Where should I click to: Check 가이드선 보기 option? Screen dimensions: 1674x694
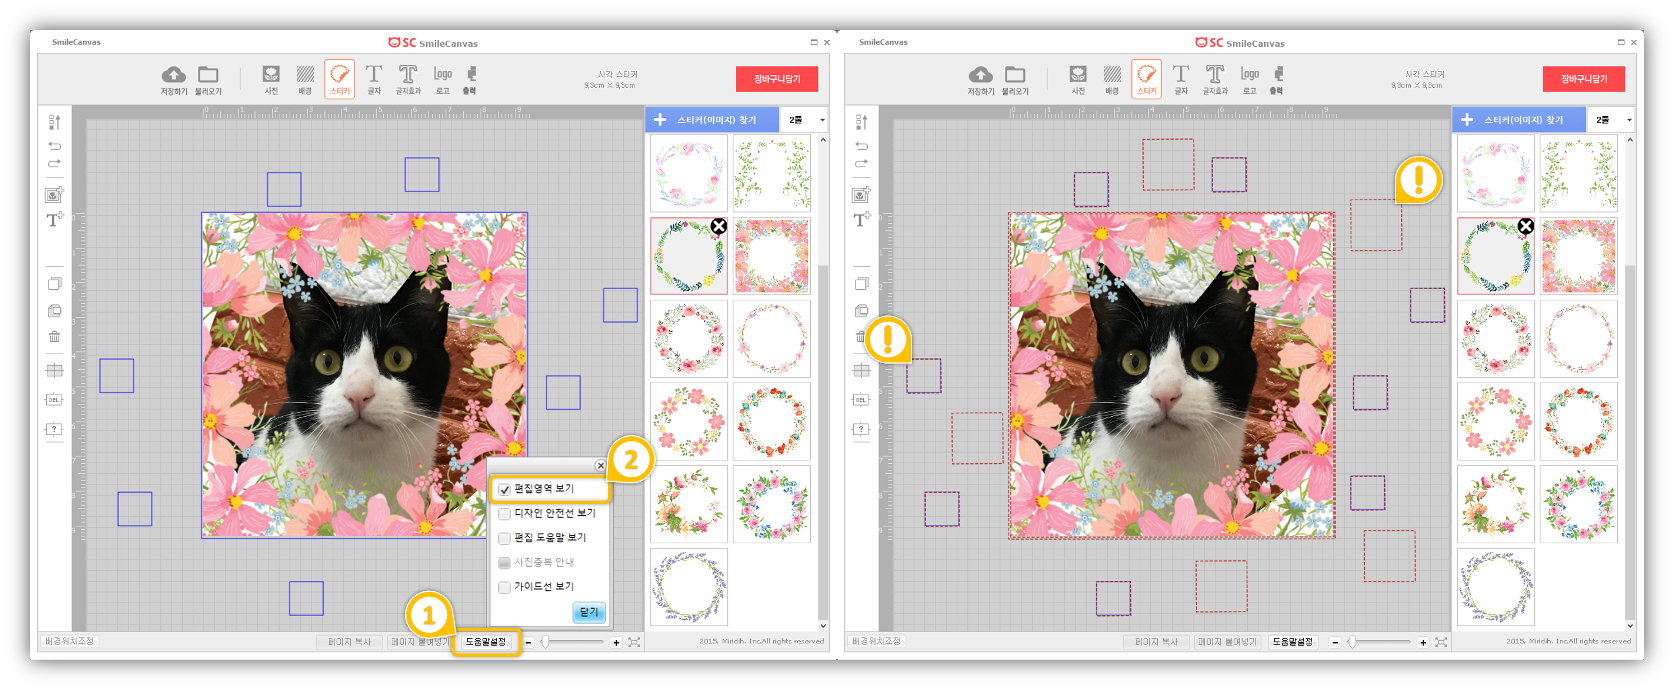pos(505,587)
